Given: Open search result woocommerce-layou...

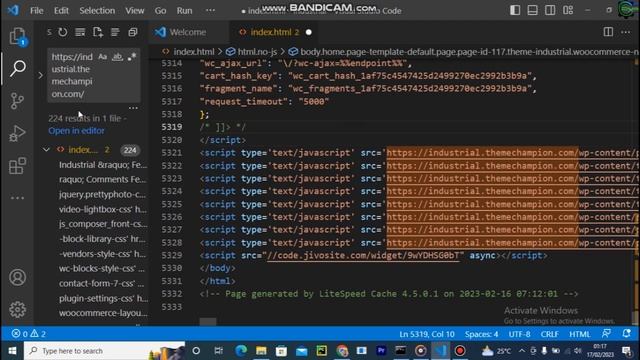Looking at the screenshot, I should tap(103, 313).
